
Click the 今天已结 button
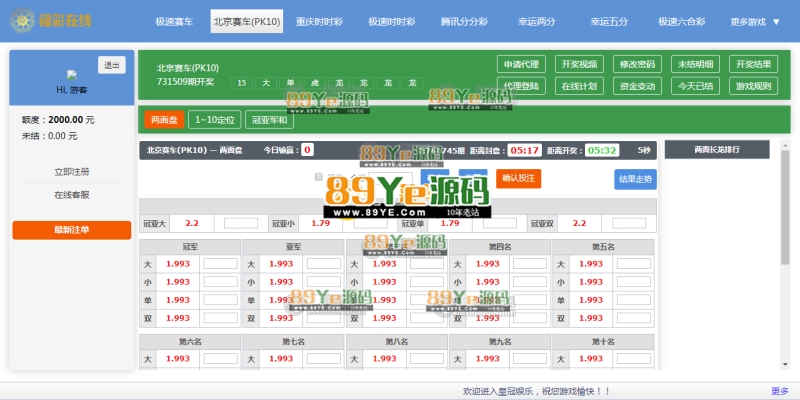[x=695, y=86]
